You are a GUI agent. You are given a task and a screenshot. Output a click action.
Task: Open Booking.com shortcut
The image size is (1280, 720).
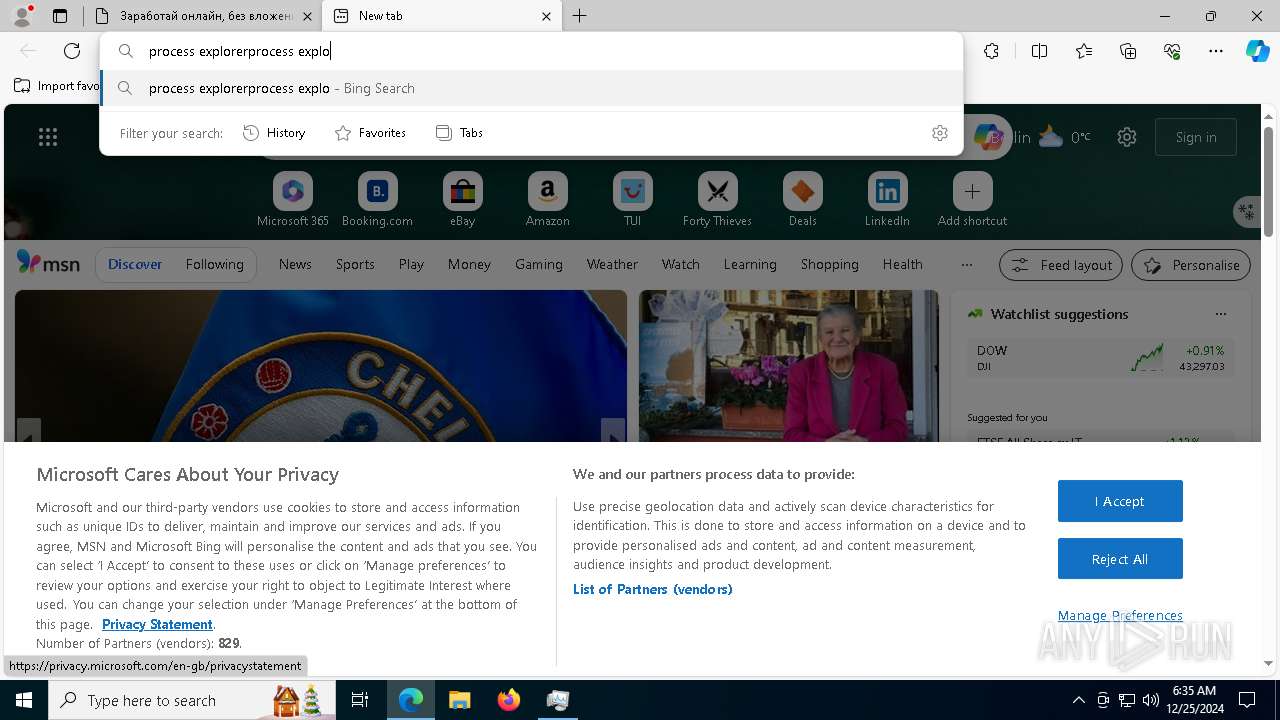377,199
